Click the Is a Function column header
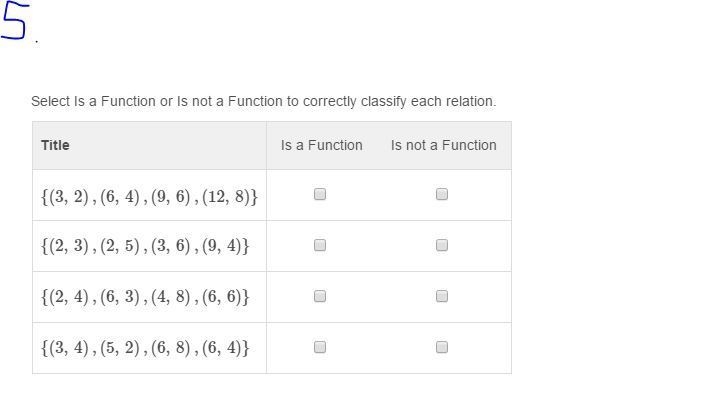723x417 pixels. click(x=321, y=145)
